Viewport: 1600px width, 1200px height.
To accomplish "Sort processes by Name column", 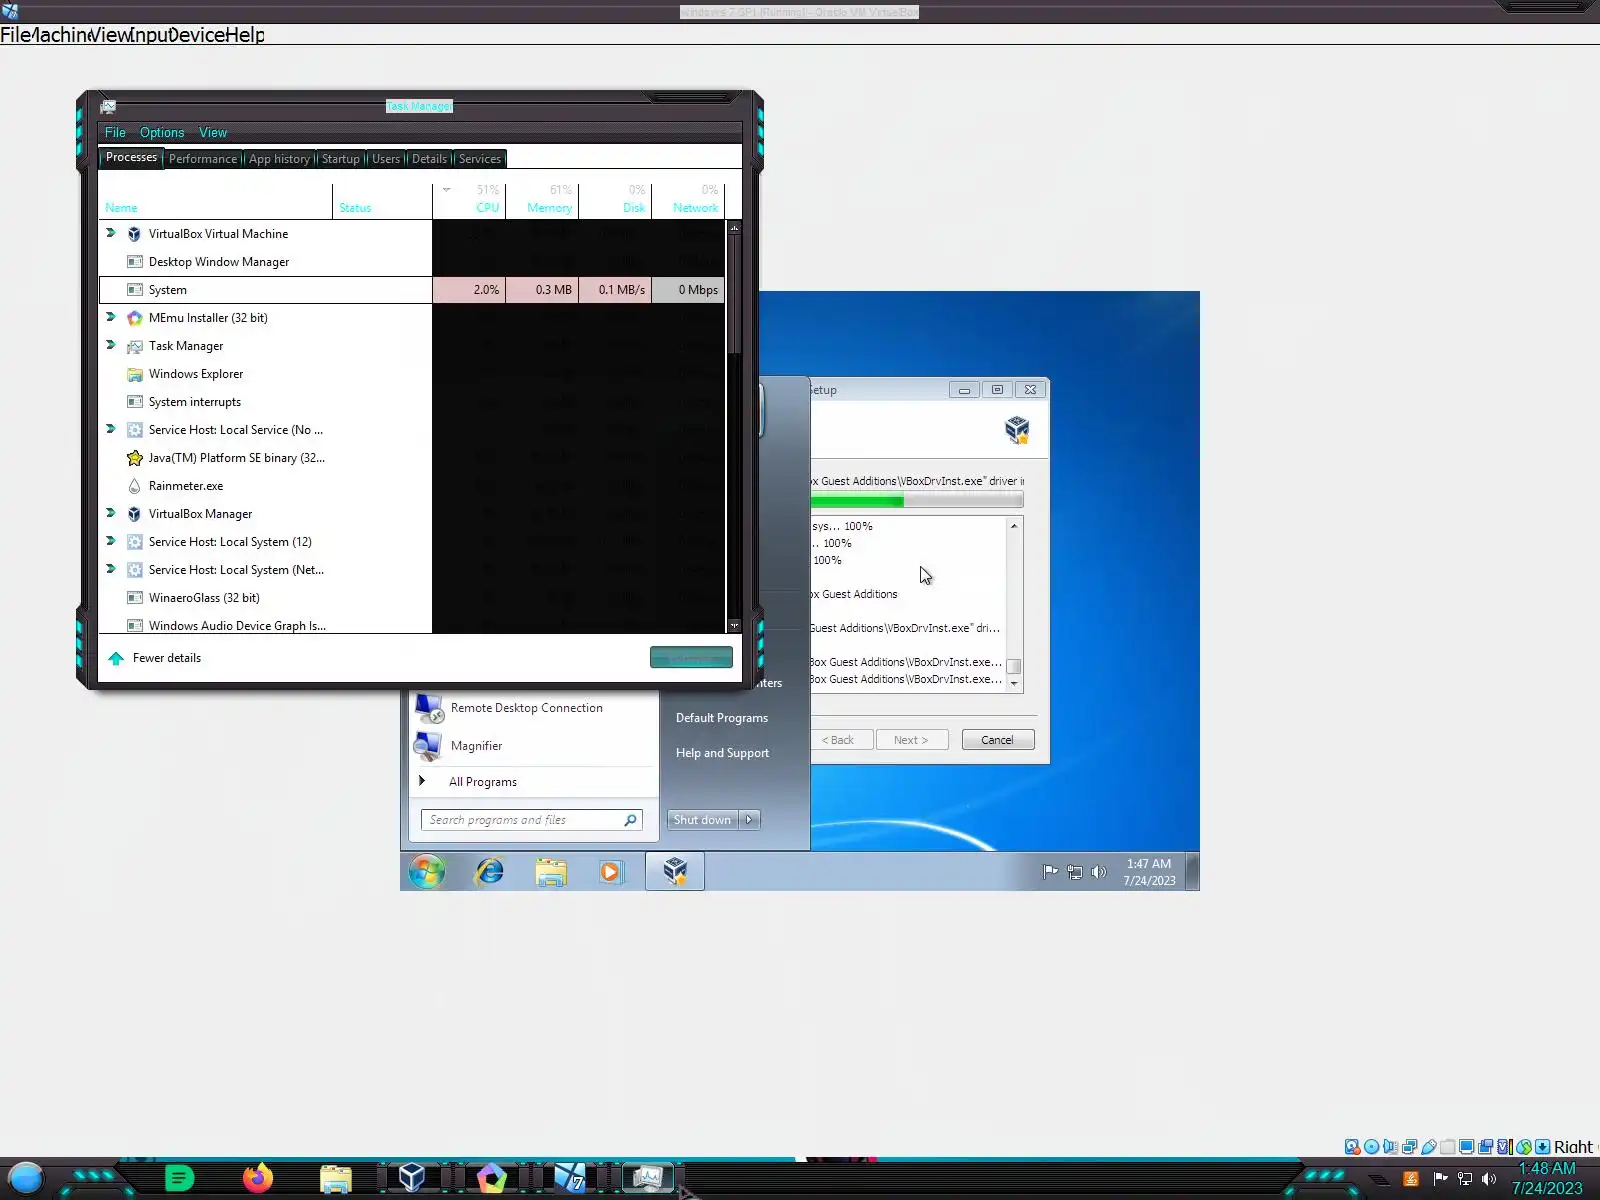I will [x=216, y=200].
